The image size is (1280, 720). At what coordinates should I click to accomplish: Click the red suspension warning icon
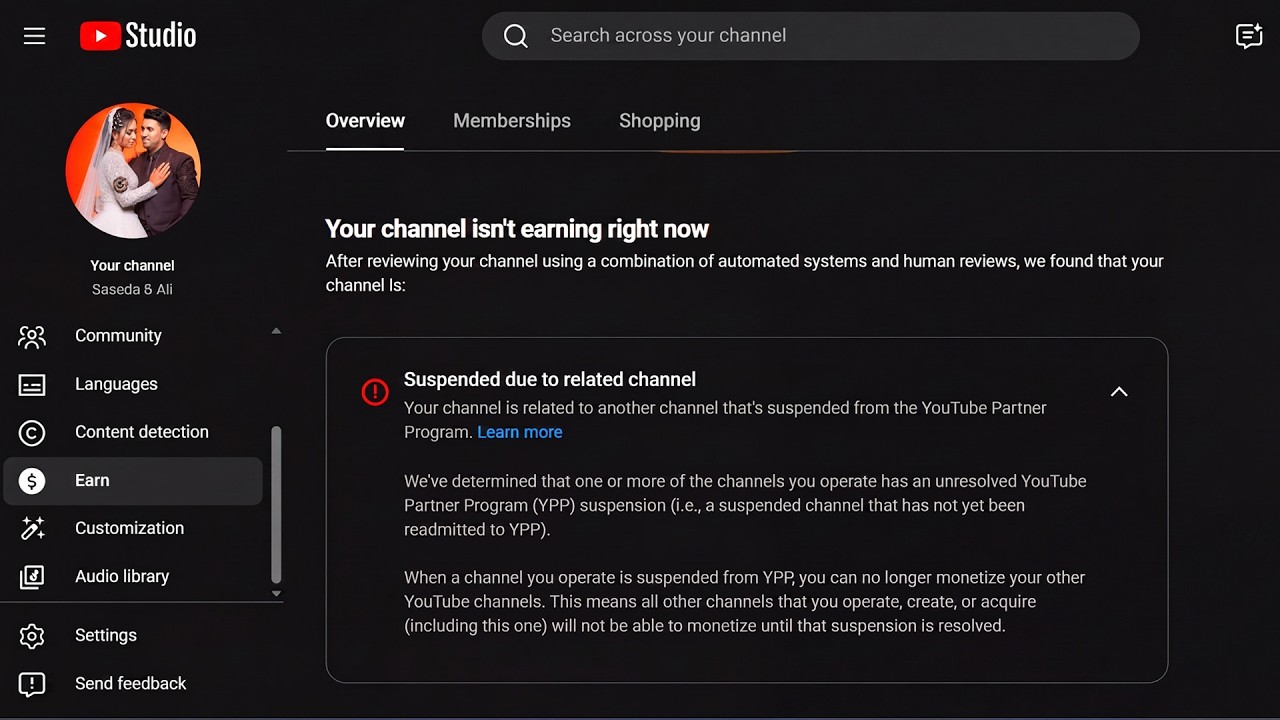(375, 392)
